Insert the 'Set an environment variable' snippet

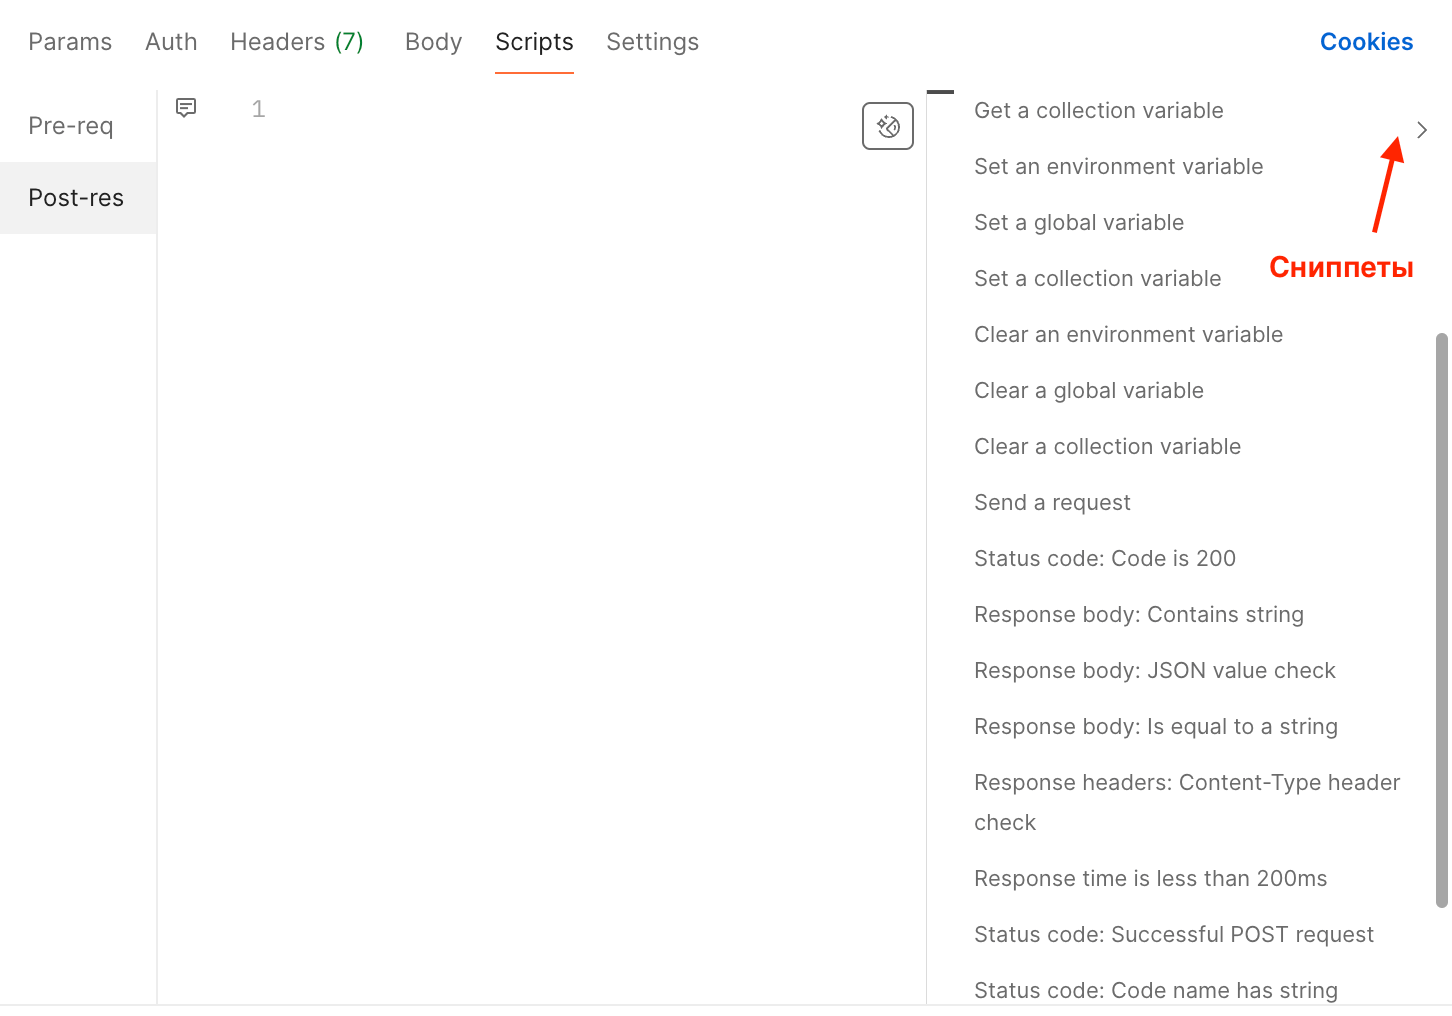tap(1118, 167)
